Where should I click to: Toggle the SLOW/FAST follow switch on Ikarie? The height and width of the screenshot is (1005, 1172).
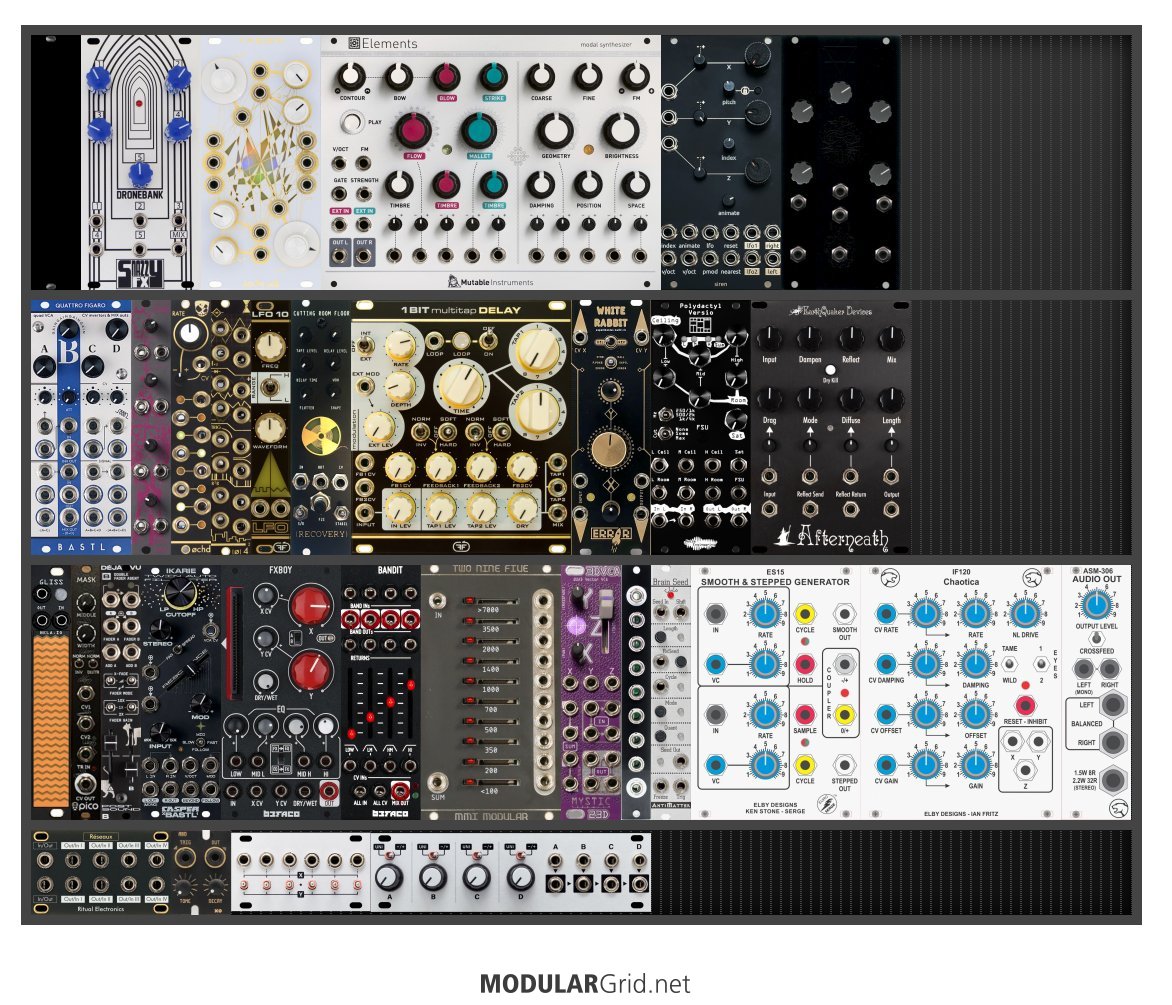(x=198, y=742)
